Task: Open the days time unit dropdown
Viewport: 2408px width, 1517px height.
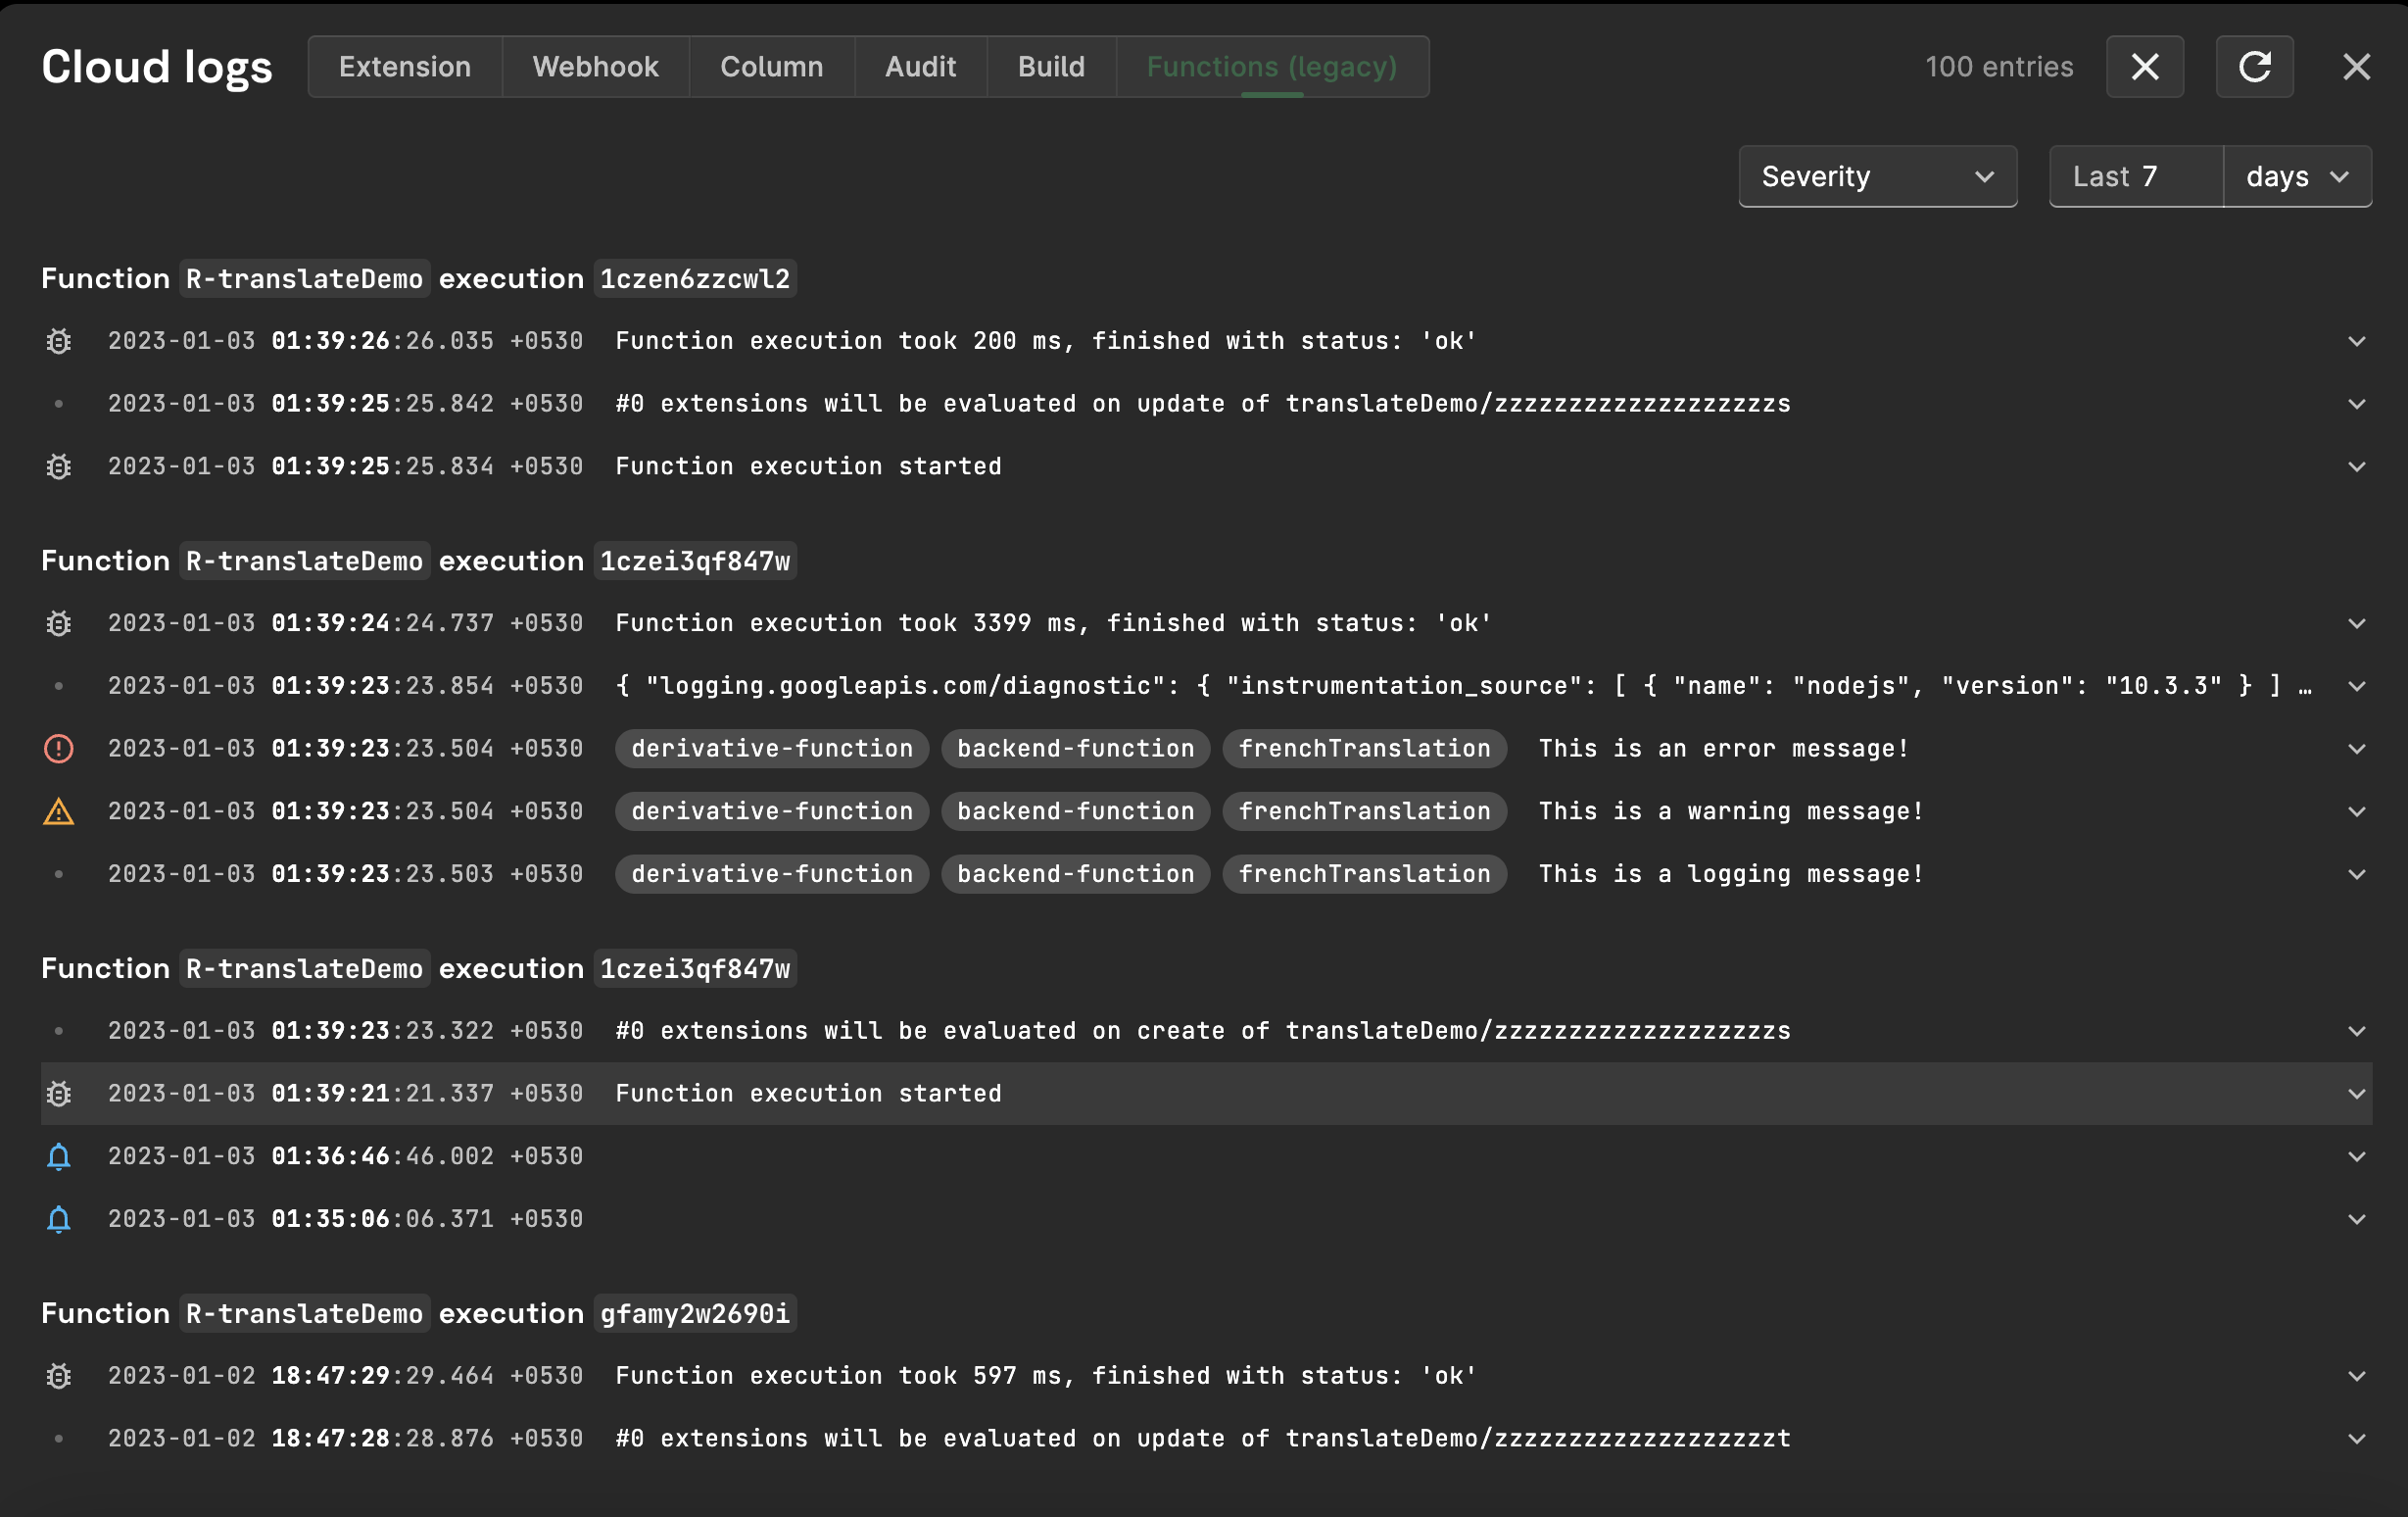Action: pos(2296,177)
